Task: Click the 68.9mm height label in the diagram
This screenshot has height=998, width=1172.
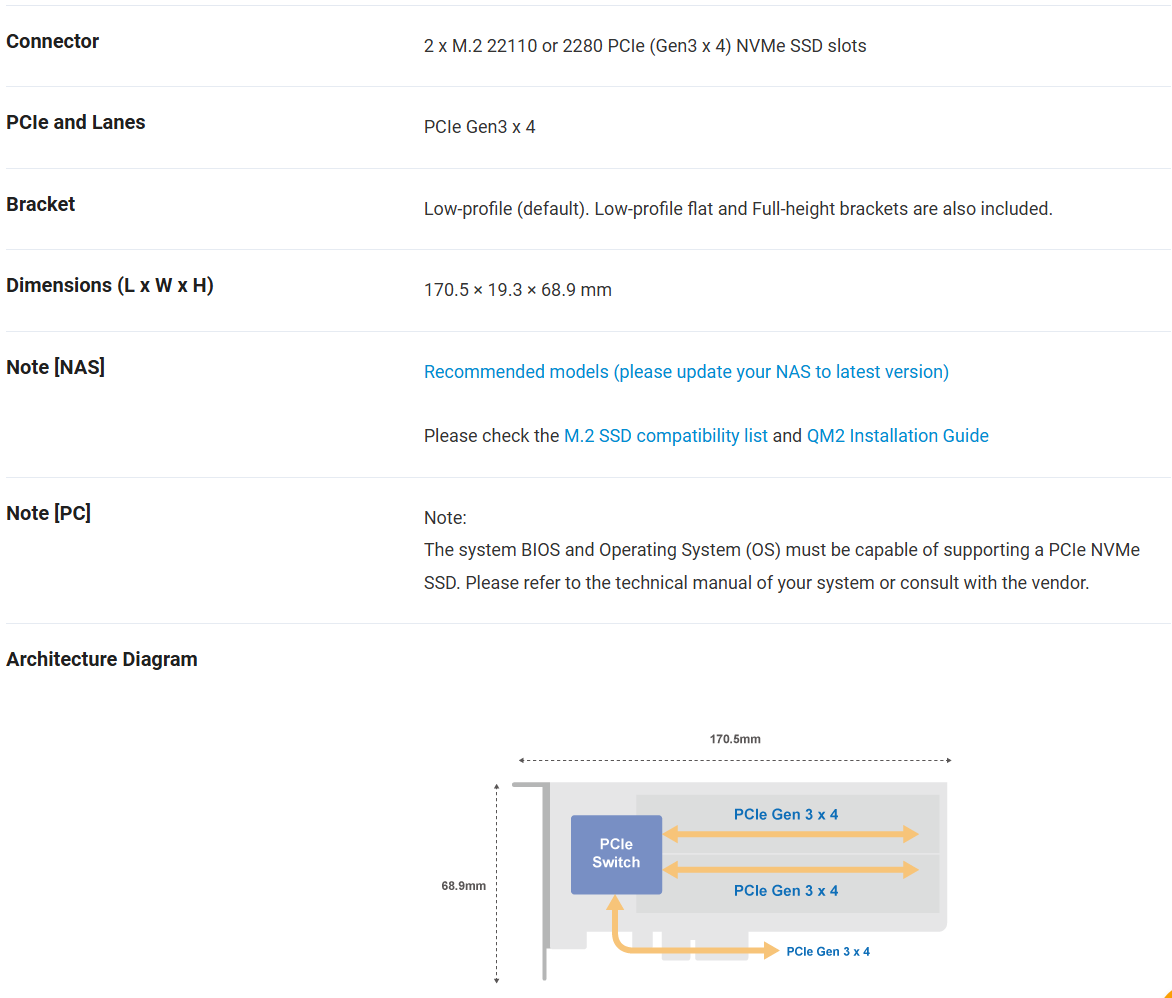Action: point(463,886)
